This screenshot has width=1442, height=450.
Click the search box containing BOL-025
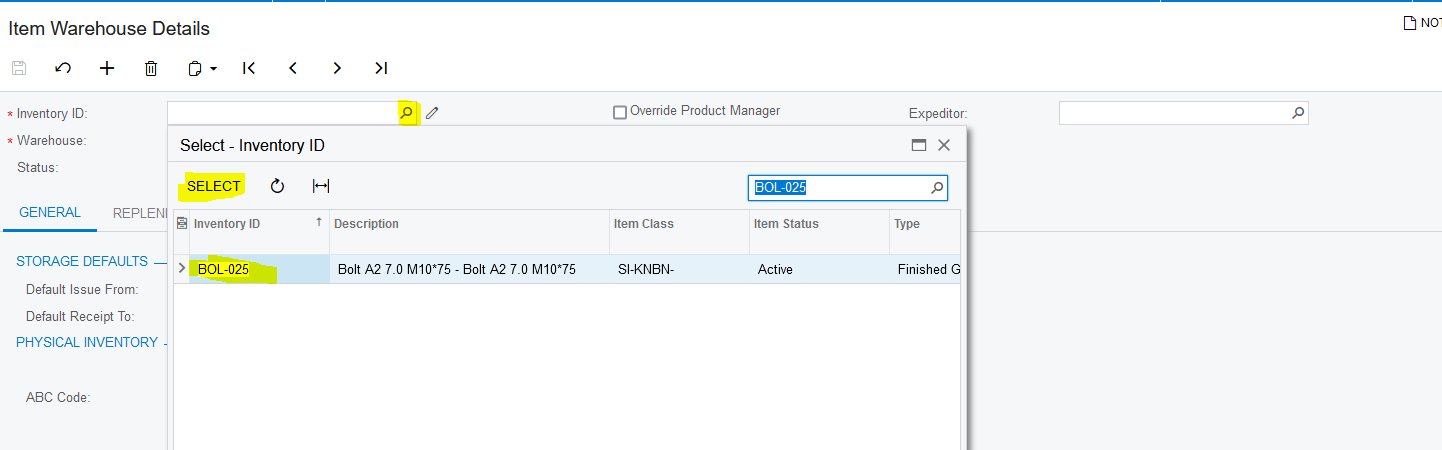[x=838, y=187]
